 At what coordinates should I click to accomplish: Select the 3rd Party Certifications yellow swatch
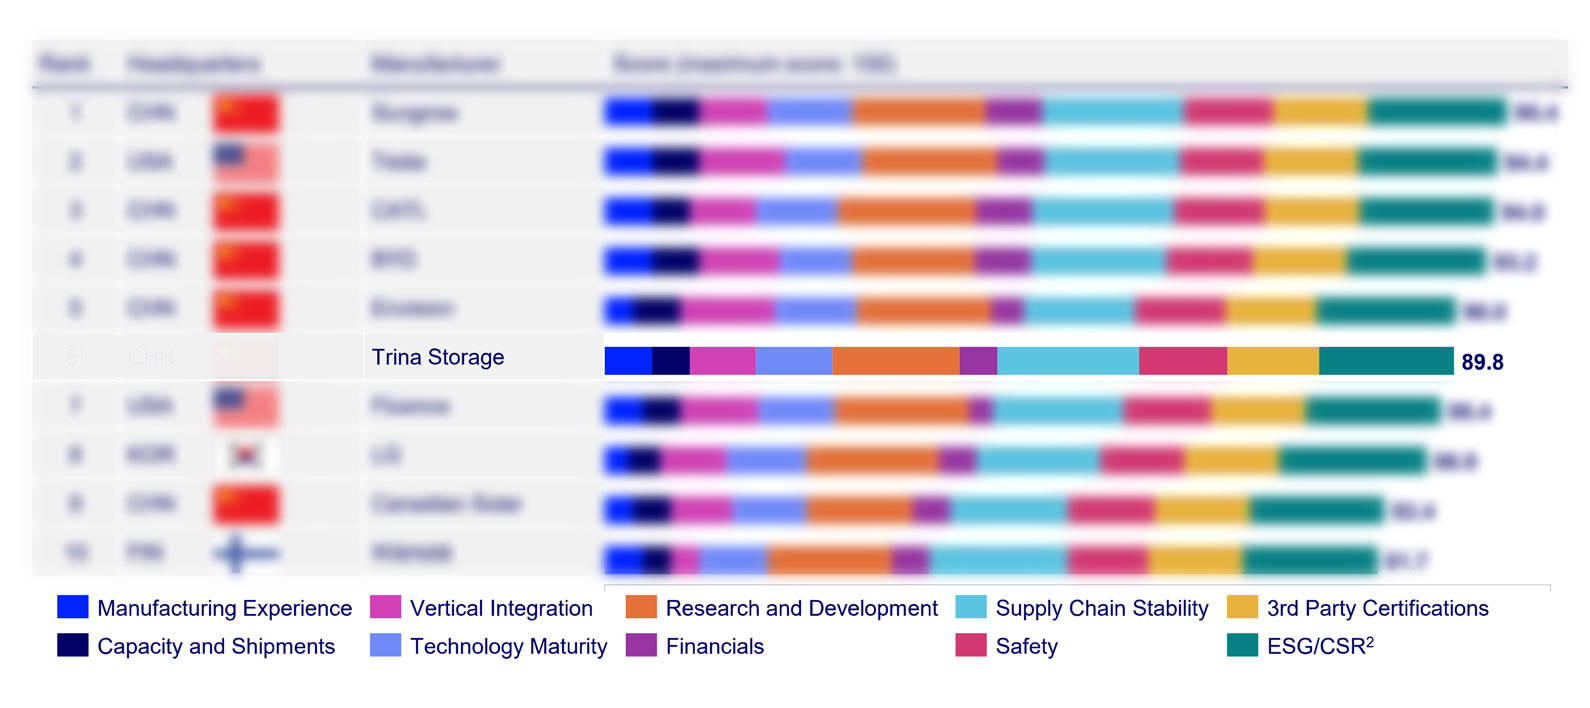[x=1242, y=607]
